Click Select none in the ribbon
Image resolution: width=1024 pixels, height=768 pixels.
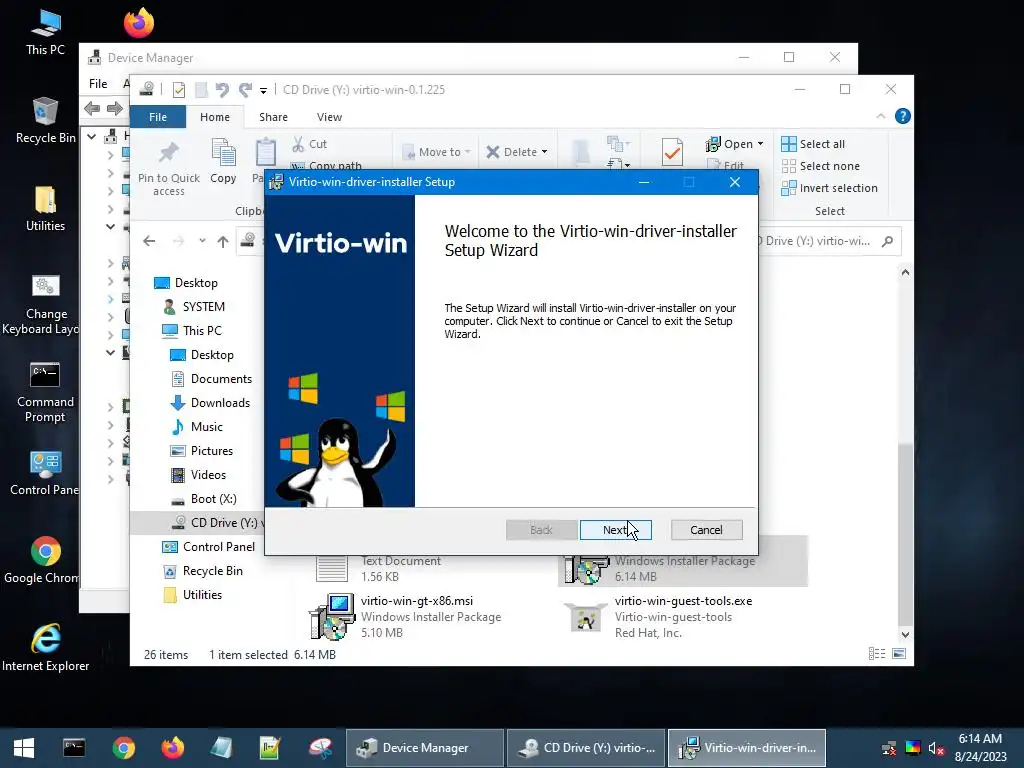[x=820, y=166]
